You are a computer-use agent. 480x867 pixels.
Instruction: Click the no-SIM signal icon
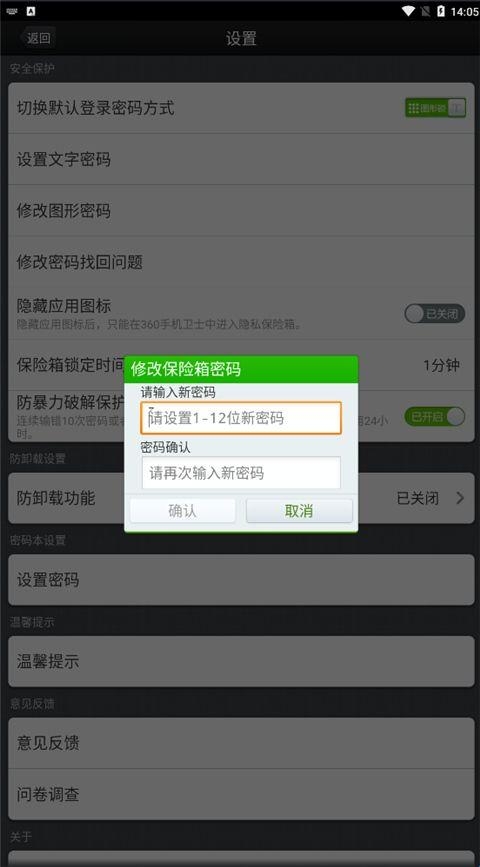[426, 11]
